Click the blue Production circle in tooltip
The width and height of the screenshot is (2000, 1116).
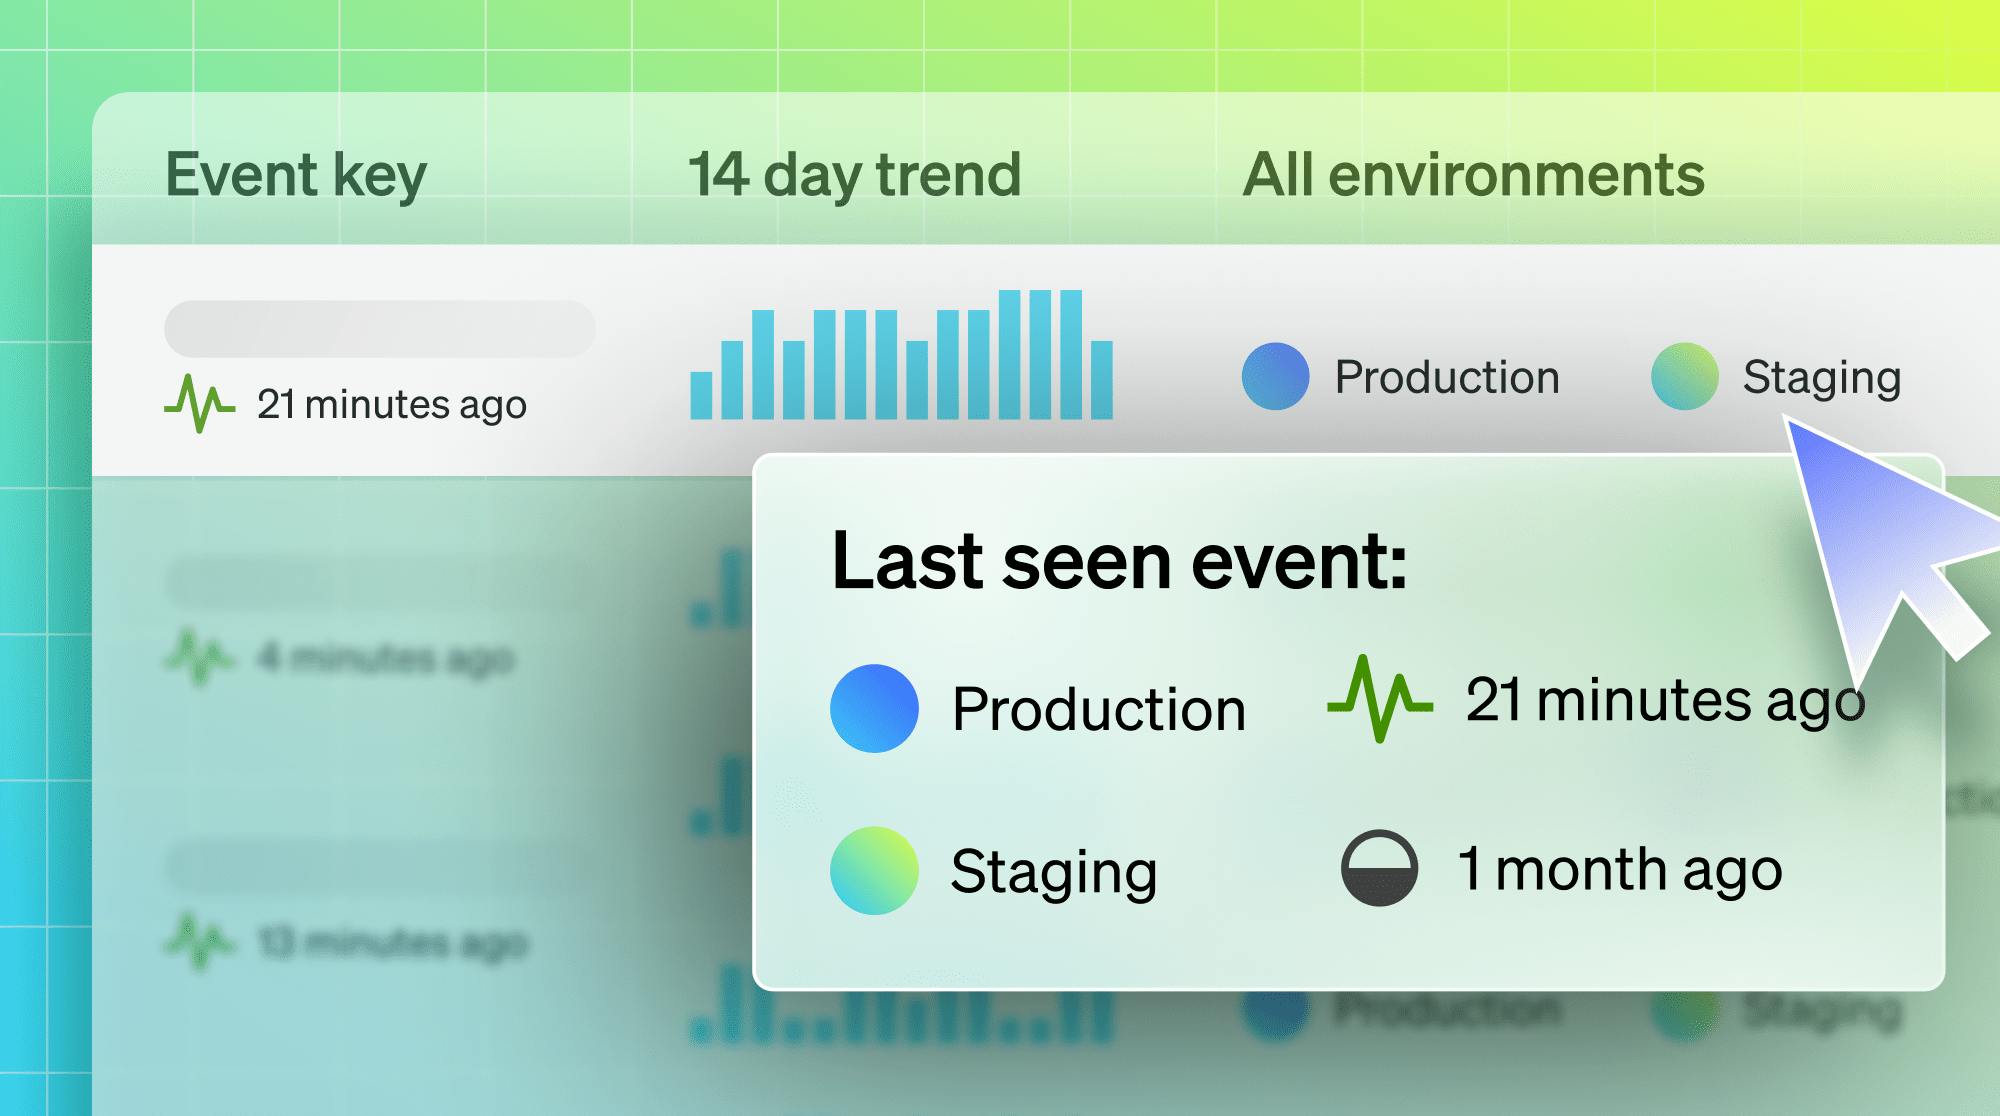click(x=874, y=708)
